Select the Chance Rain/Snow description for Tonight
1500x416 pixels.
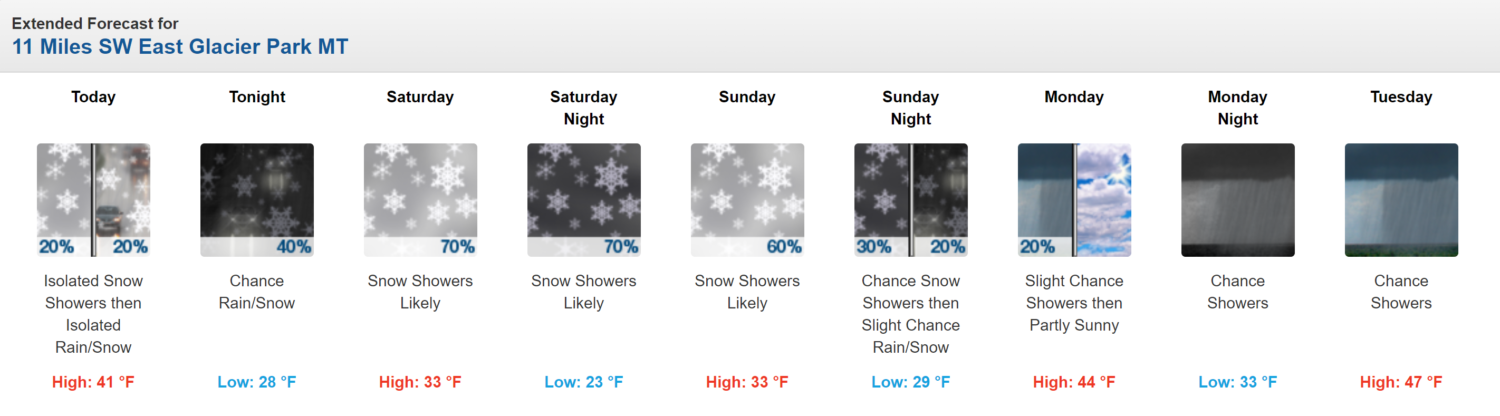tap(257, 292)
